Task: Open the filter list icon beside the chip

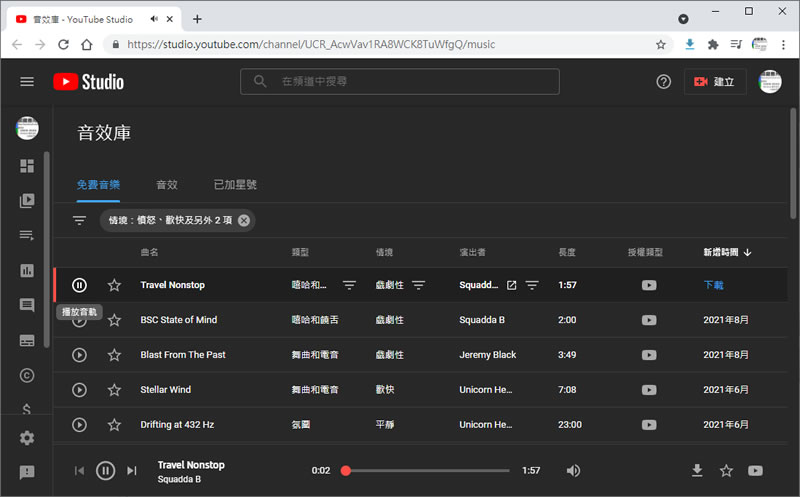Action: 79,220
